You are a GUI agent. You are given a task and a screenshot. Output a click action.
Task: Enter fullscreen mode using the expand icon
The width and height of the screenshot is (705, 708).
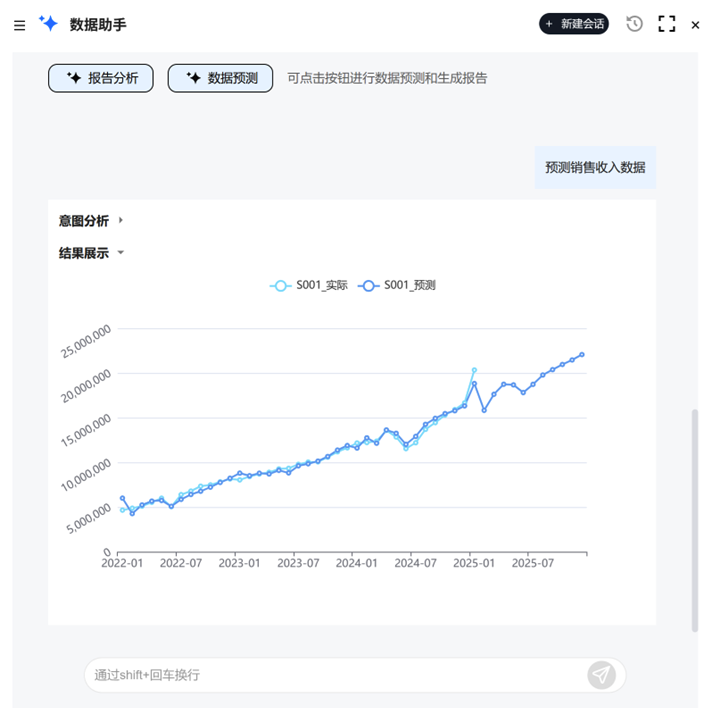tap(667, 24)
